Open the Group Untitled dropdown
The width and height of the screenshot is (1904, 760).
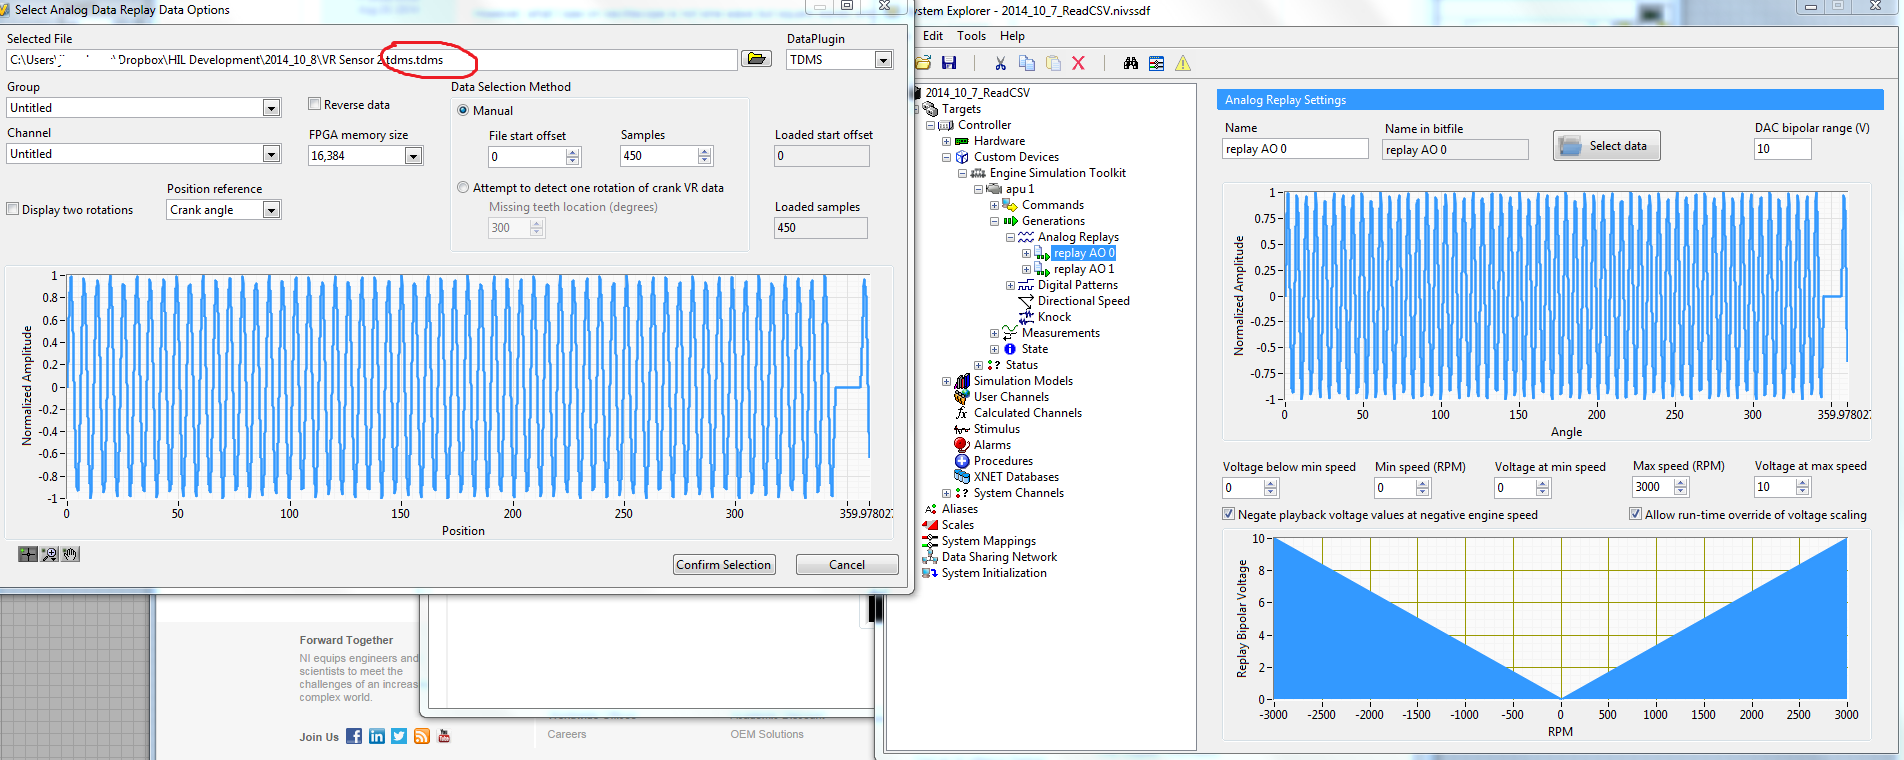click(271, 108)
